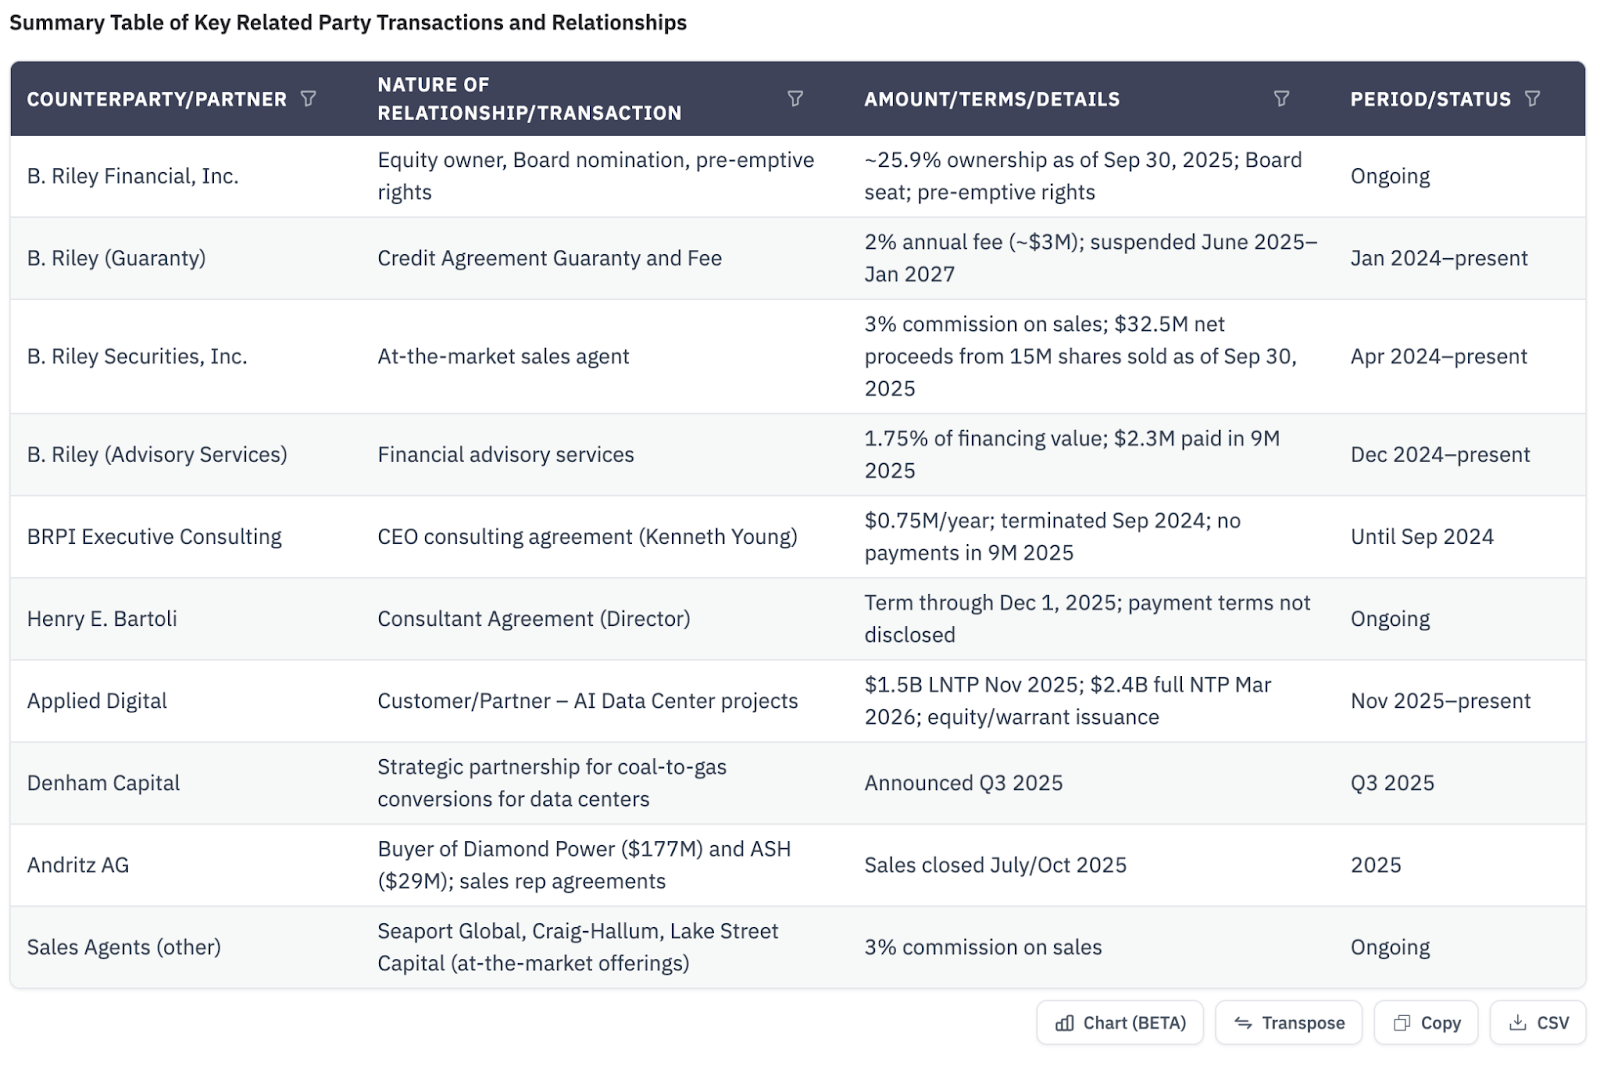Open filter for Amount/Terms/Details column
1600x1077 pixels.
(x=1281, y=99)
